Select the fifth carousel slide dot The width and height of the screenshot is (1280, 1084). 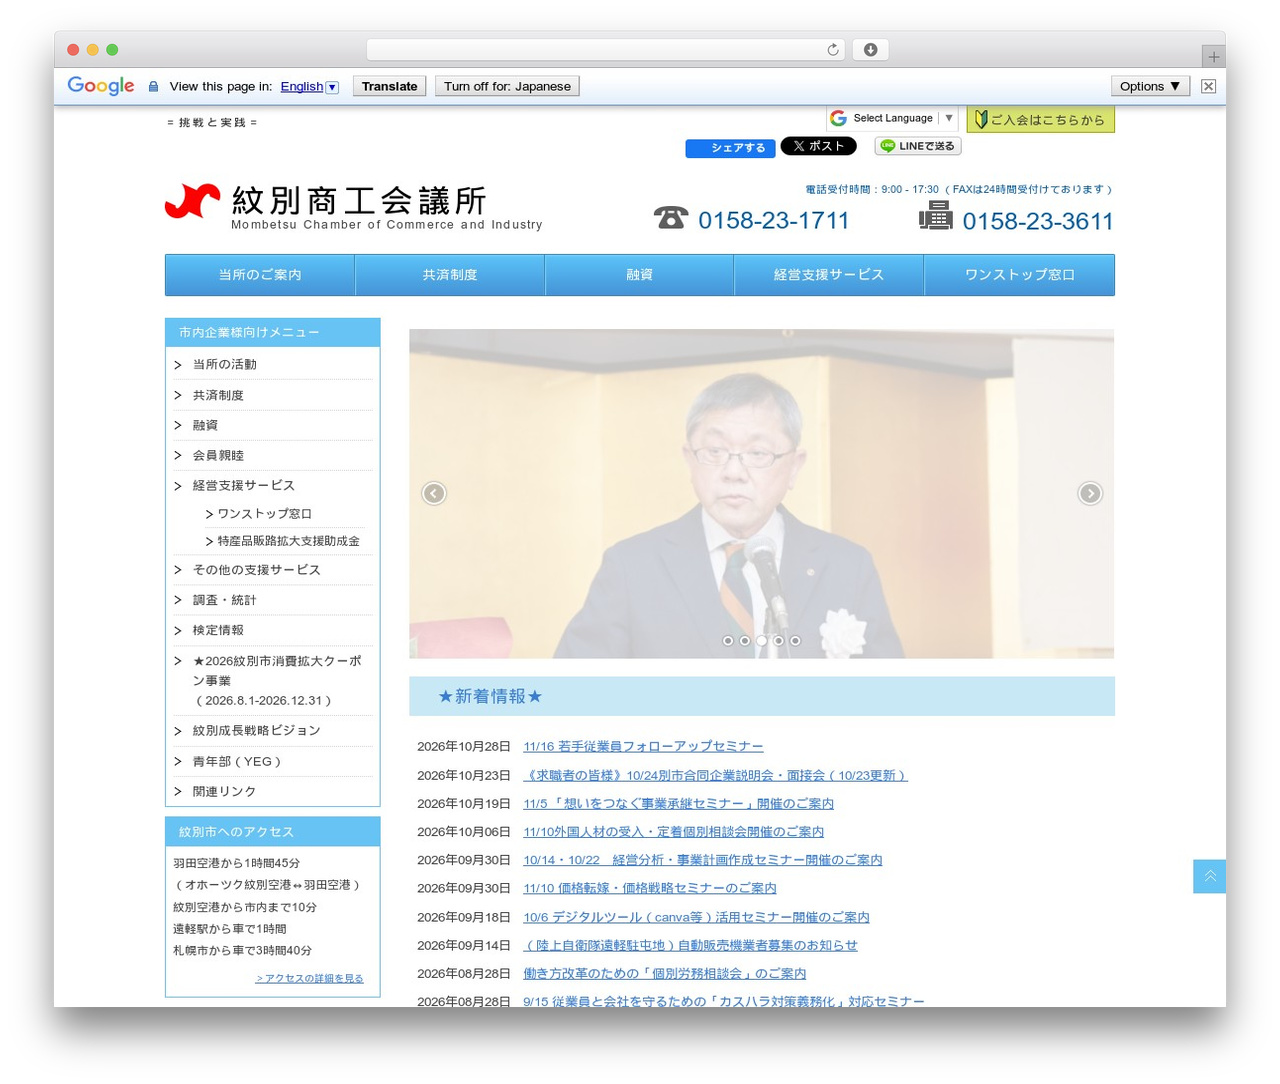(x=795, y=641)
